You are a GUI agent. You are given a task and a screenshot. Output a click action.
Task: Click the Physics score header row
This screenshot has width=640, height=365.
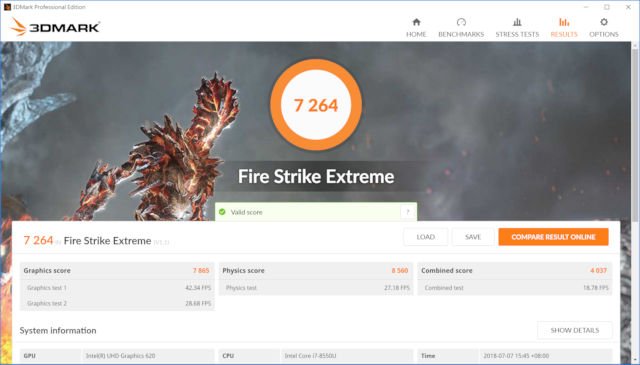click(316, 270)
